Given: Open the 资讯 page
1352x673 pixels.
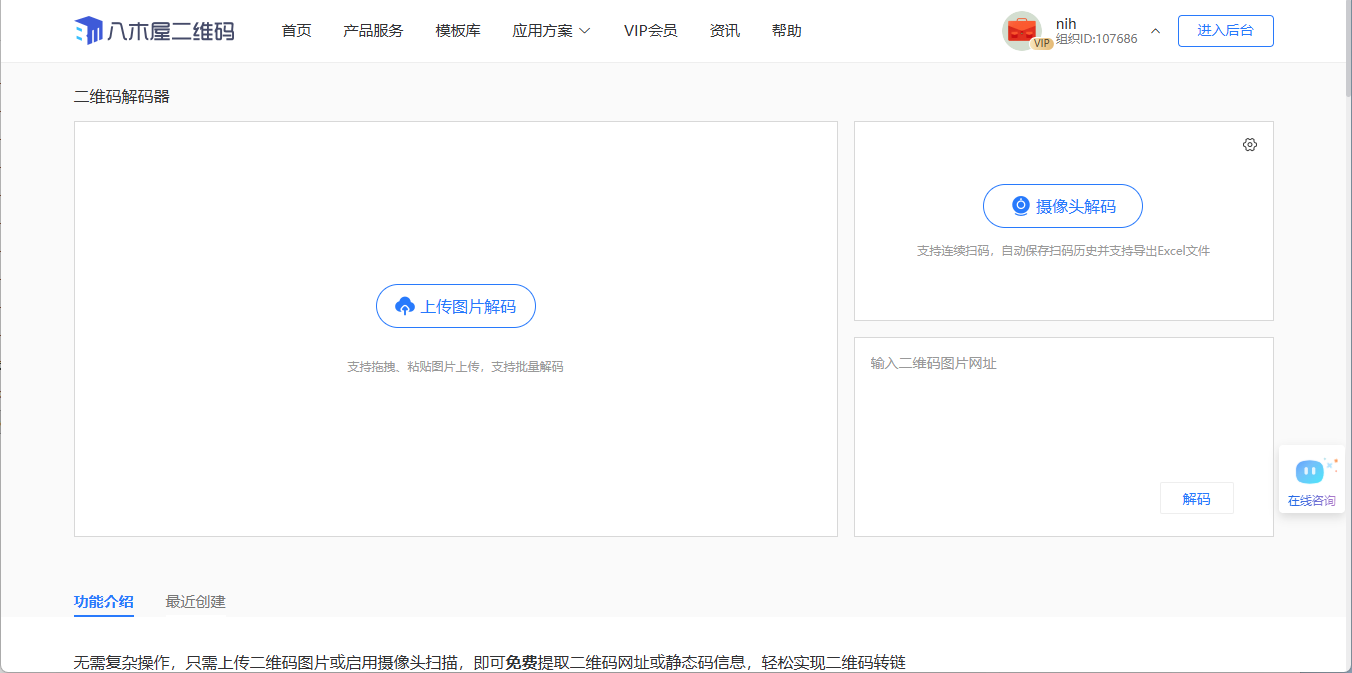Looking at the screenshot, I should coord(724,31).
